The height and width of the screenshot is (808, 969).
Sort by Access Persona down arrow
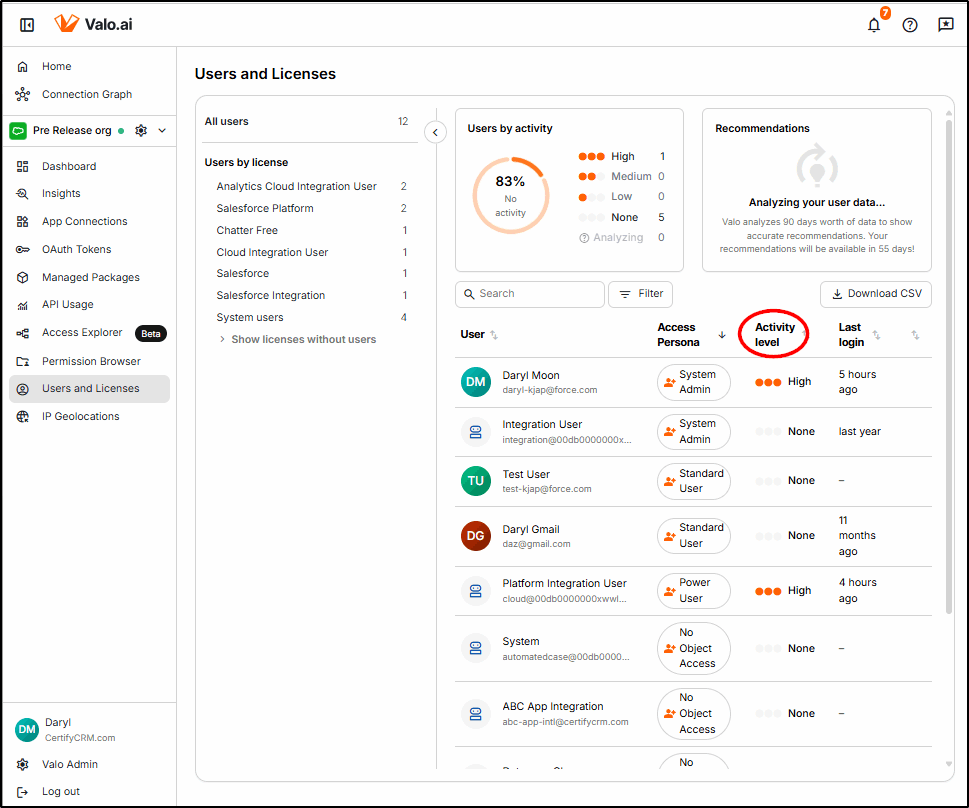(x=722, y=335)
